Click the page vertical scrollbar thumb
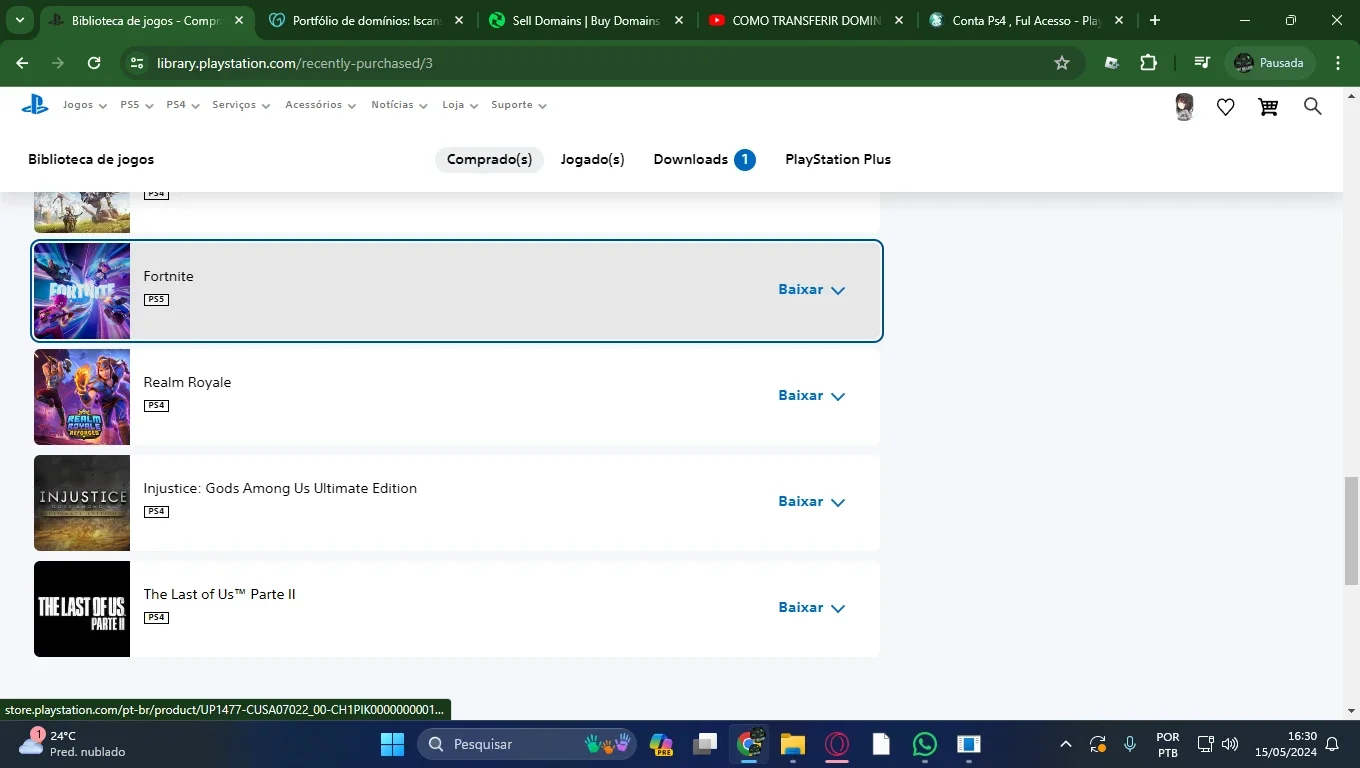 click(1351, 531)
